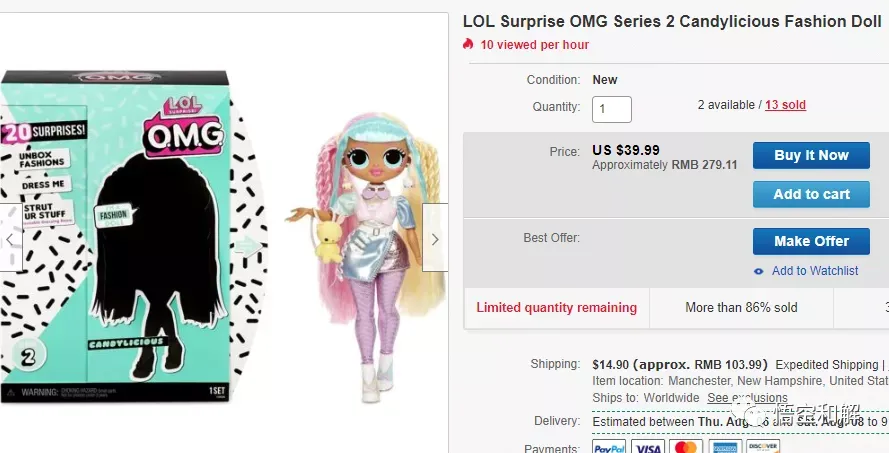Click into the Quantity input field

tap(612, 109)
